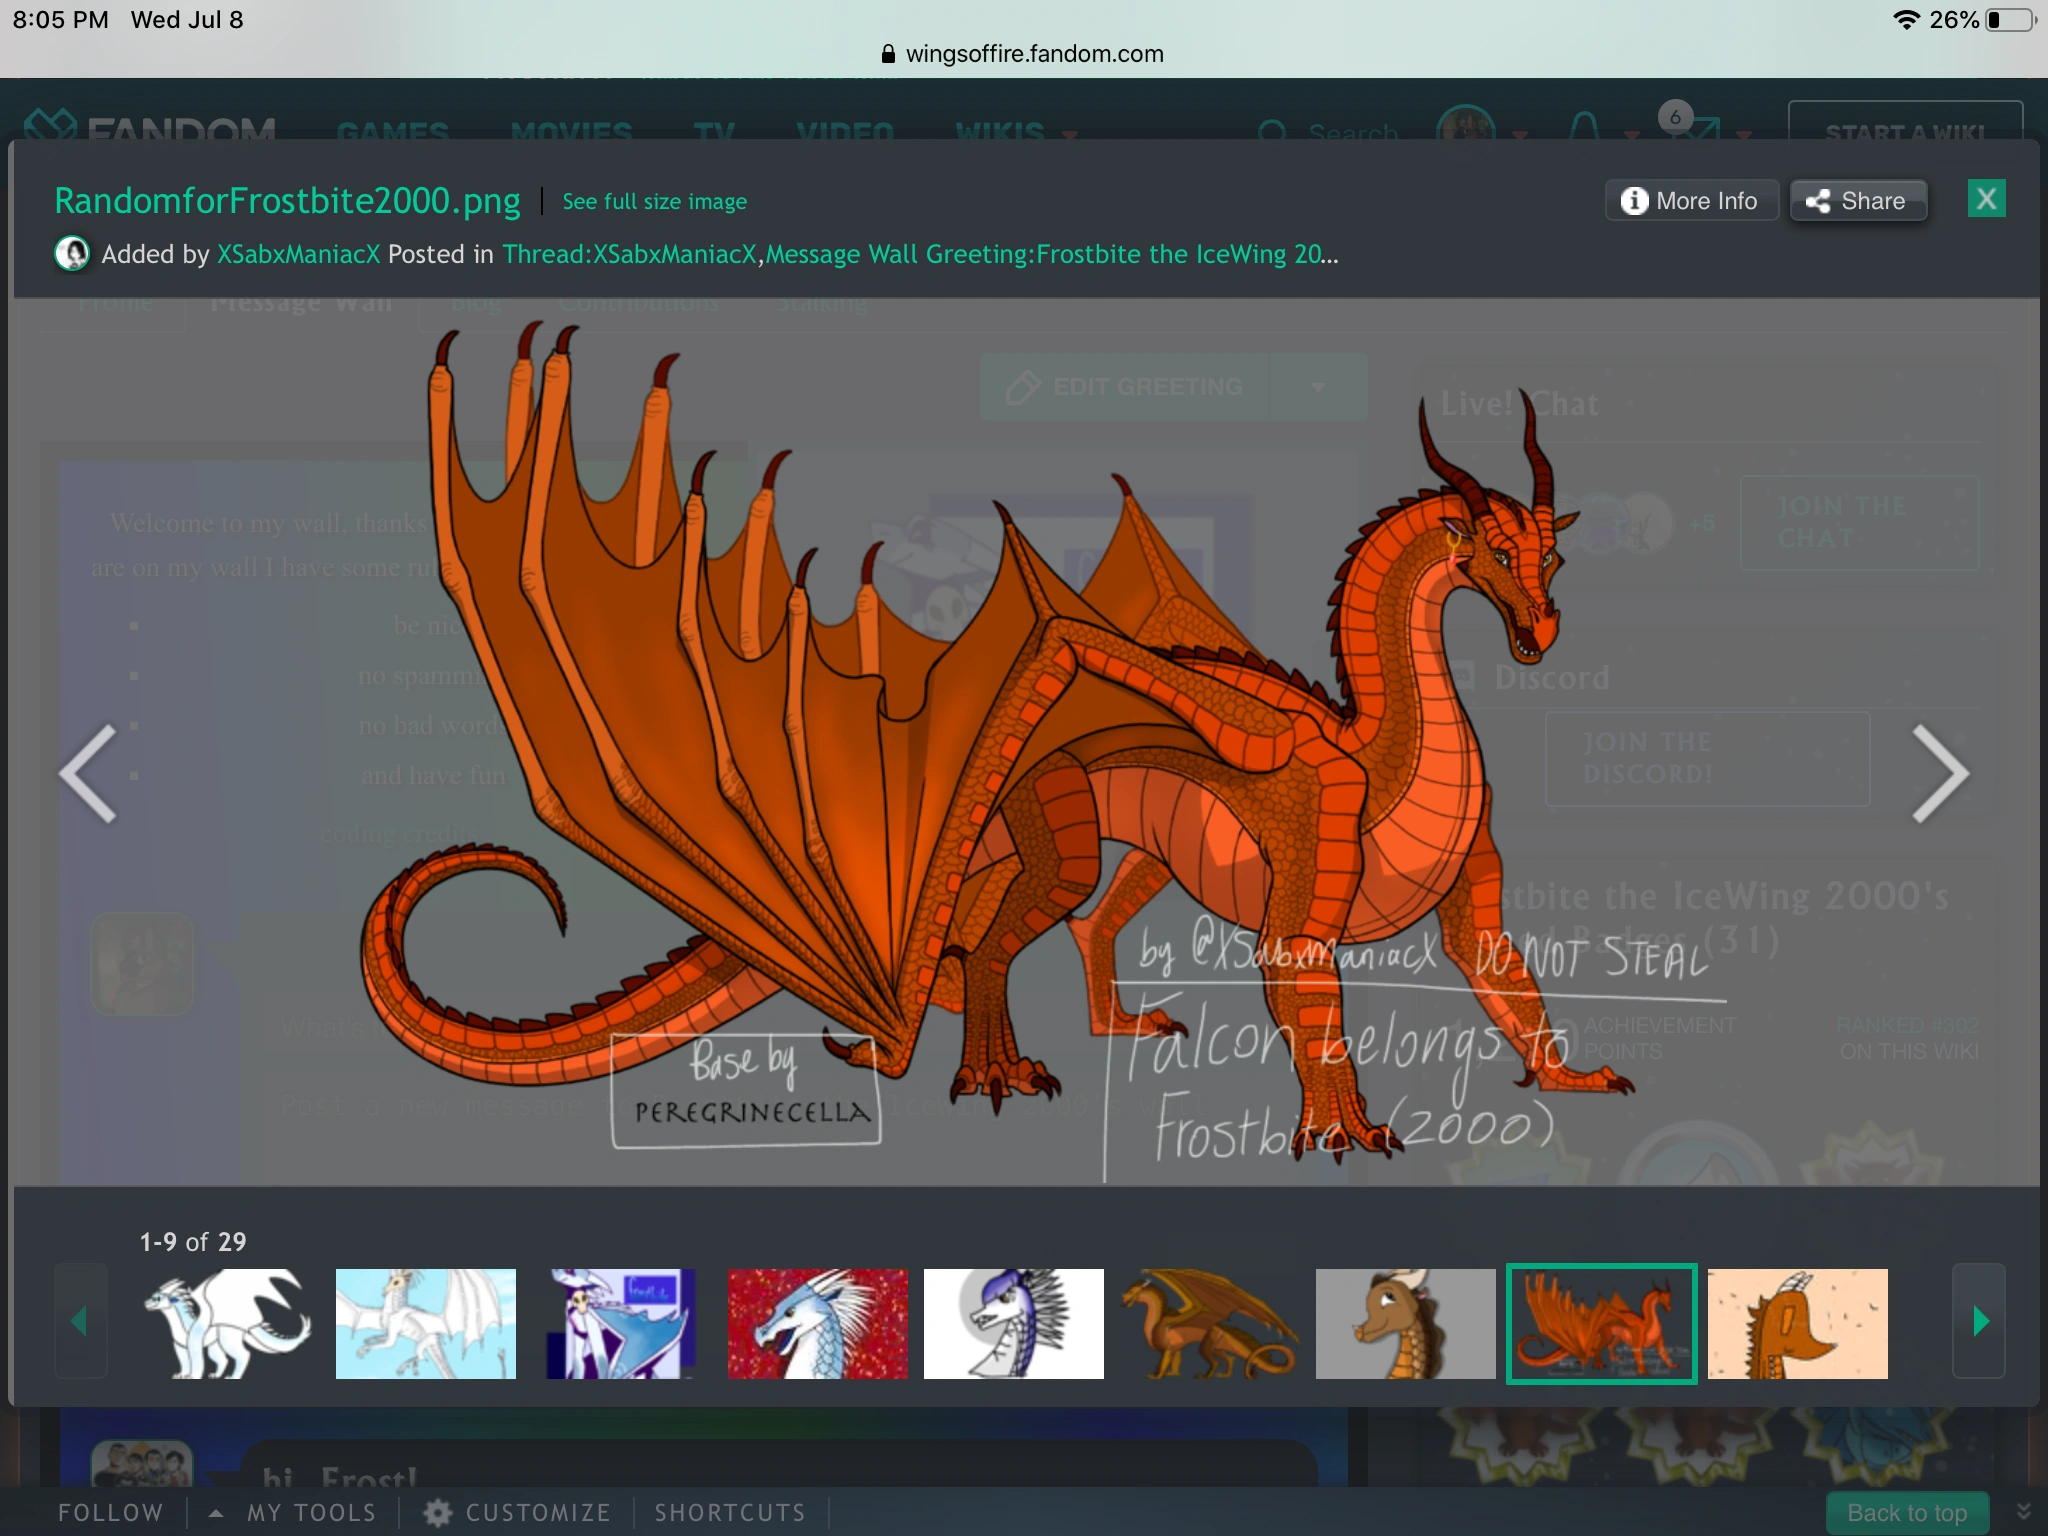The image size is (2048, 1536).
Task: Open the RandomforFrostbite2000.png file title link
Action: [x=287, y=201]
